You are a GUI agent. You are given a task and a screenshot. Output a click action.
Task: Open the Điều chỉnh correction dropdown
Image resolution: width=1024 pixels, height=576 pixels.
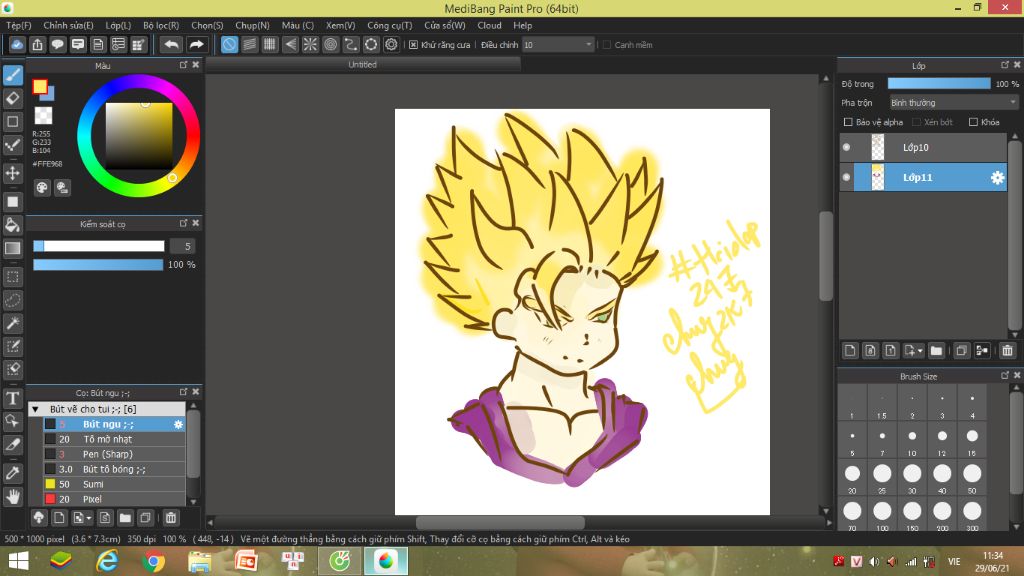pos(557,45)
